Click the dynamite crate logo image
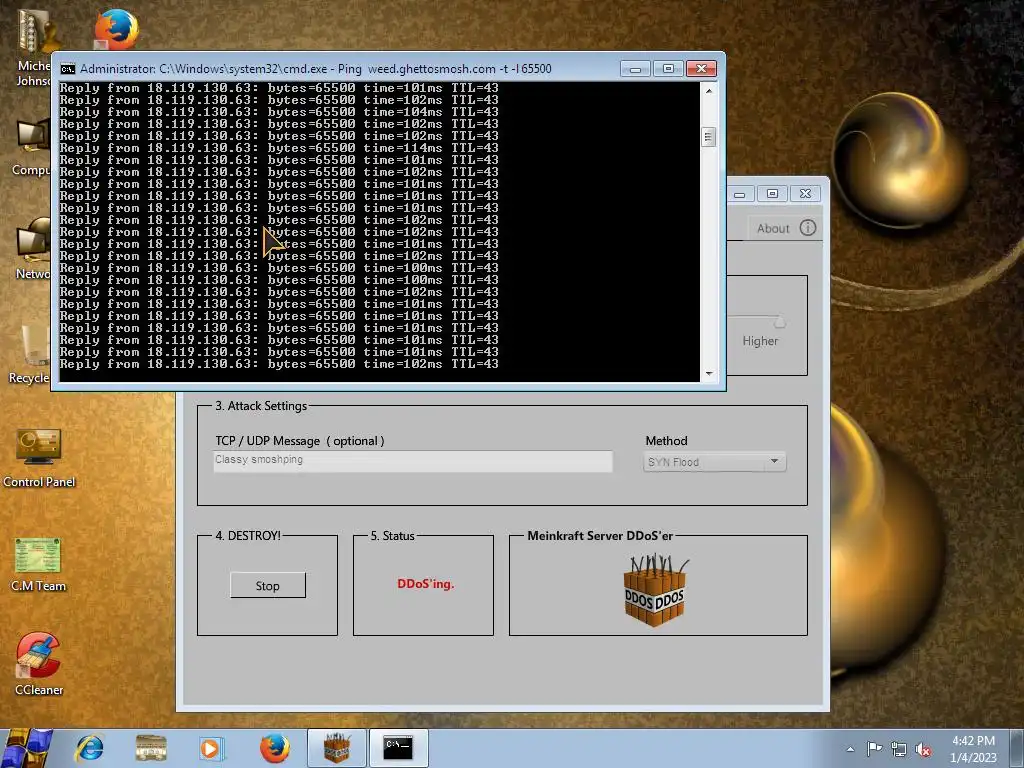1024x768 pixels. [x=654, y=590]
